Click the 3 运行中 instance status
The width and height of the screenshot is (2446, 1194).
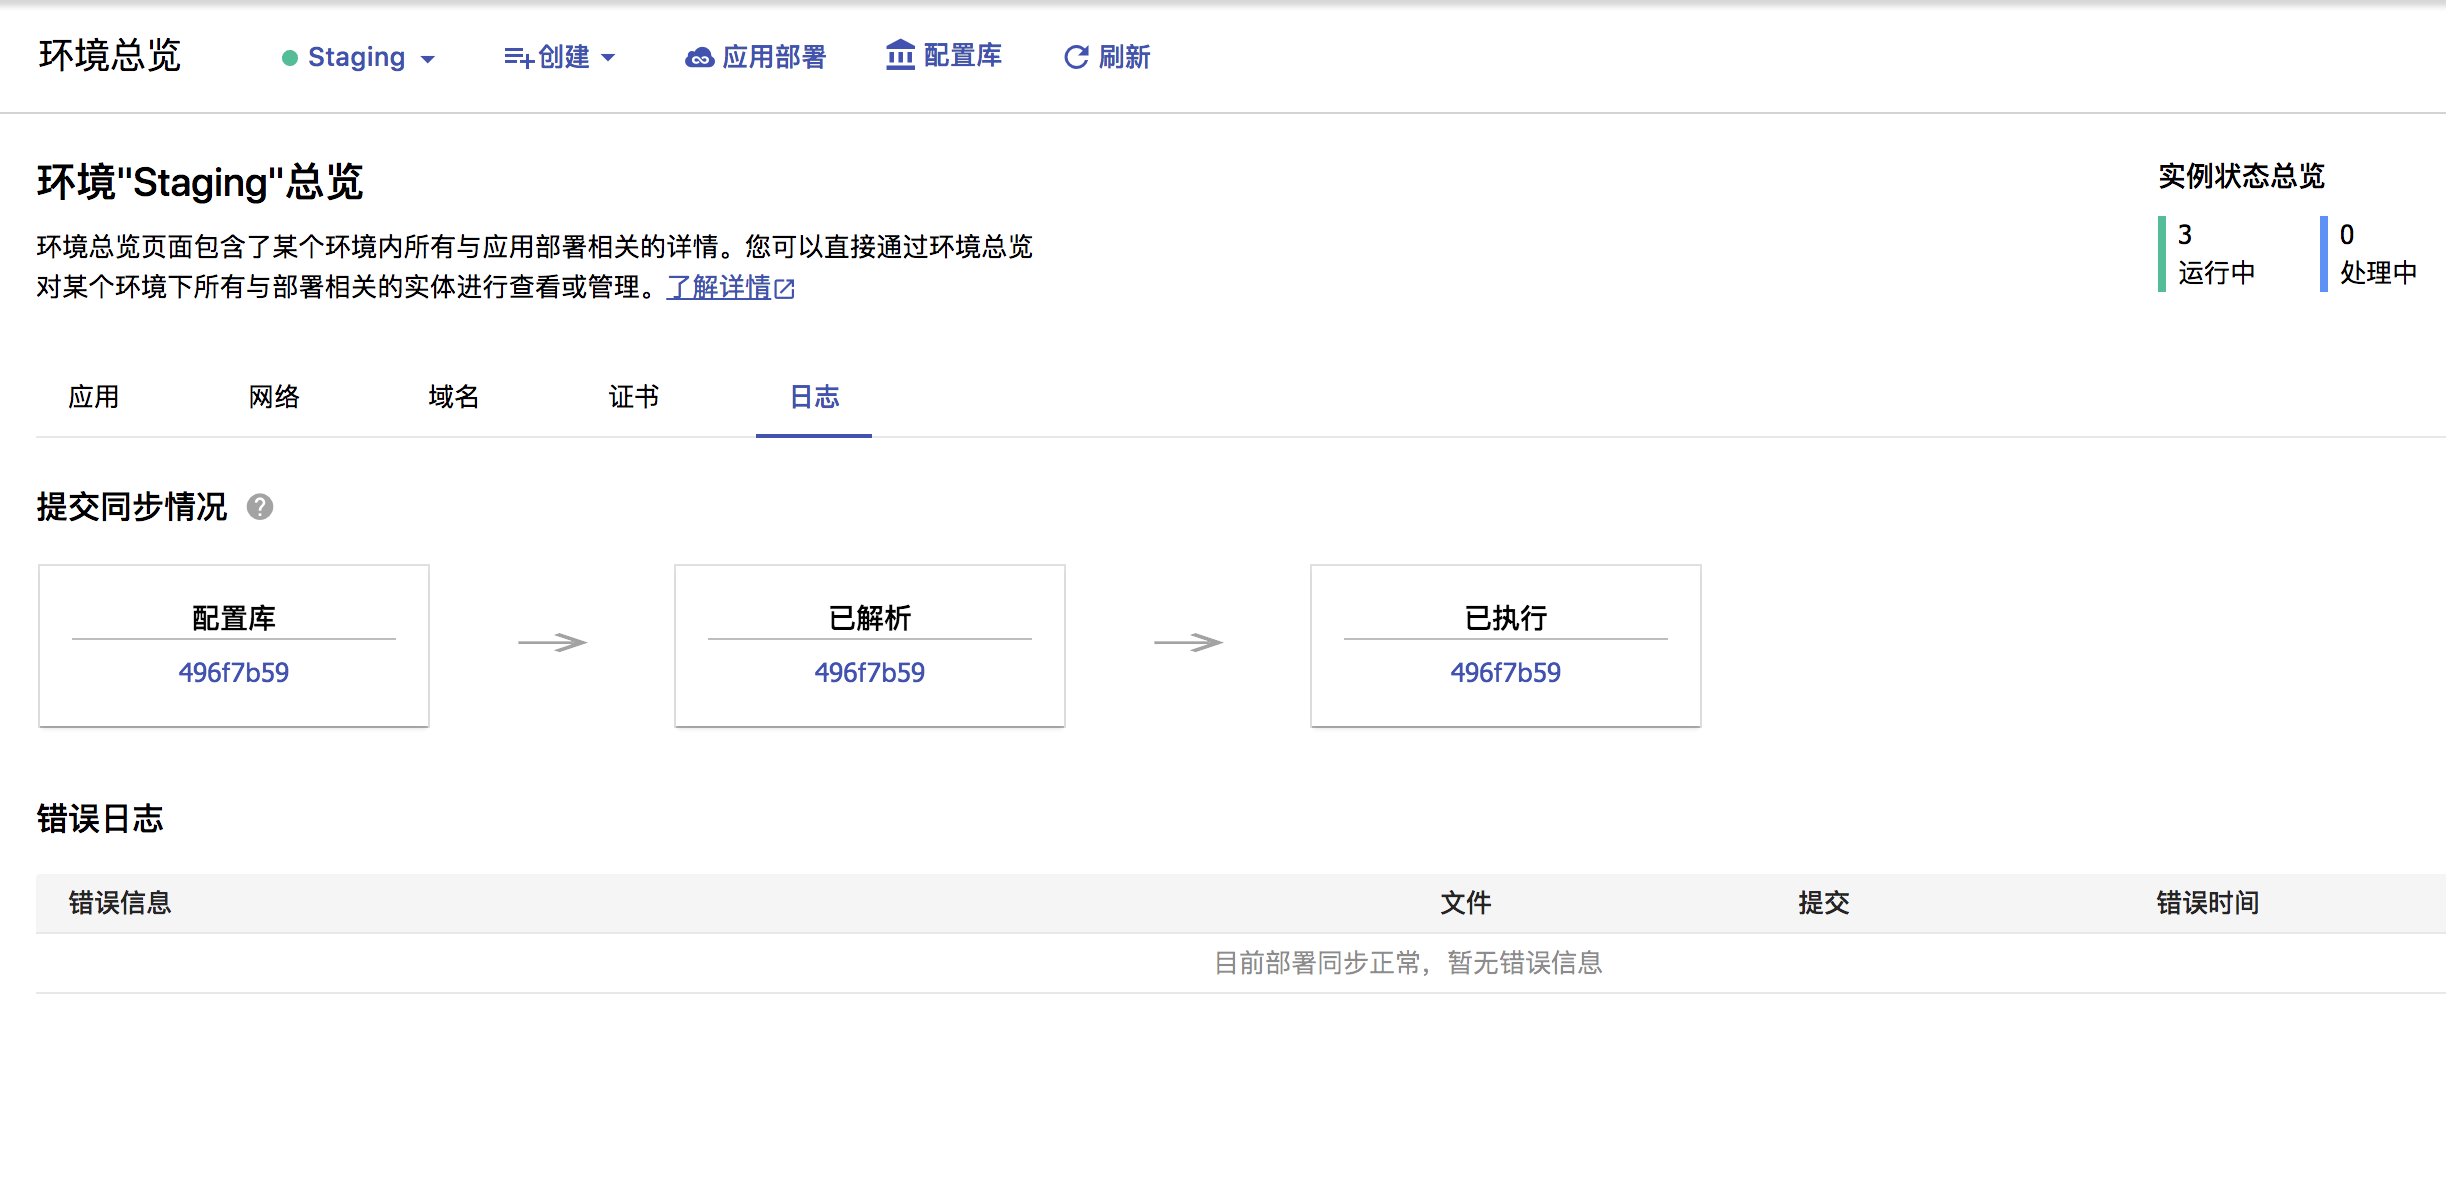[2208, 254]
